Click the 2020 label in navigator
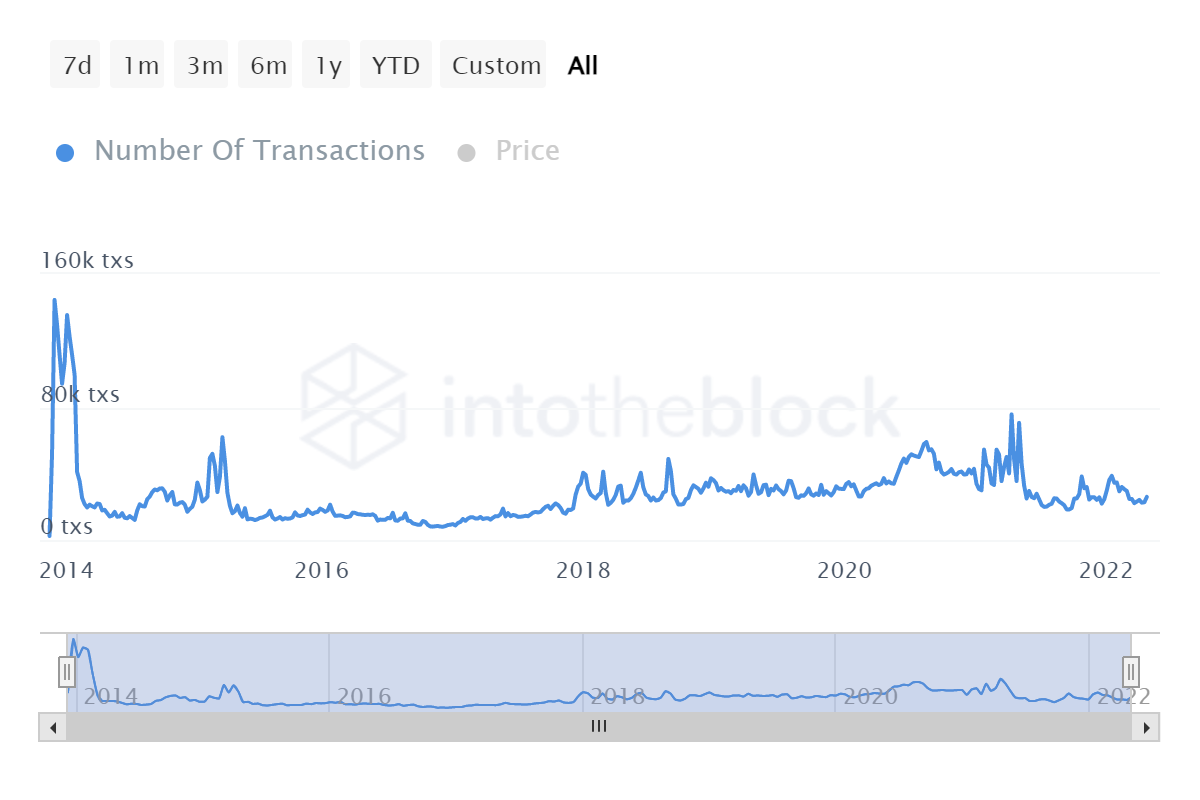Screen dimensions: 1200x800 [870, 696]
